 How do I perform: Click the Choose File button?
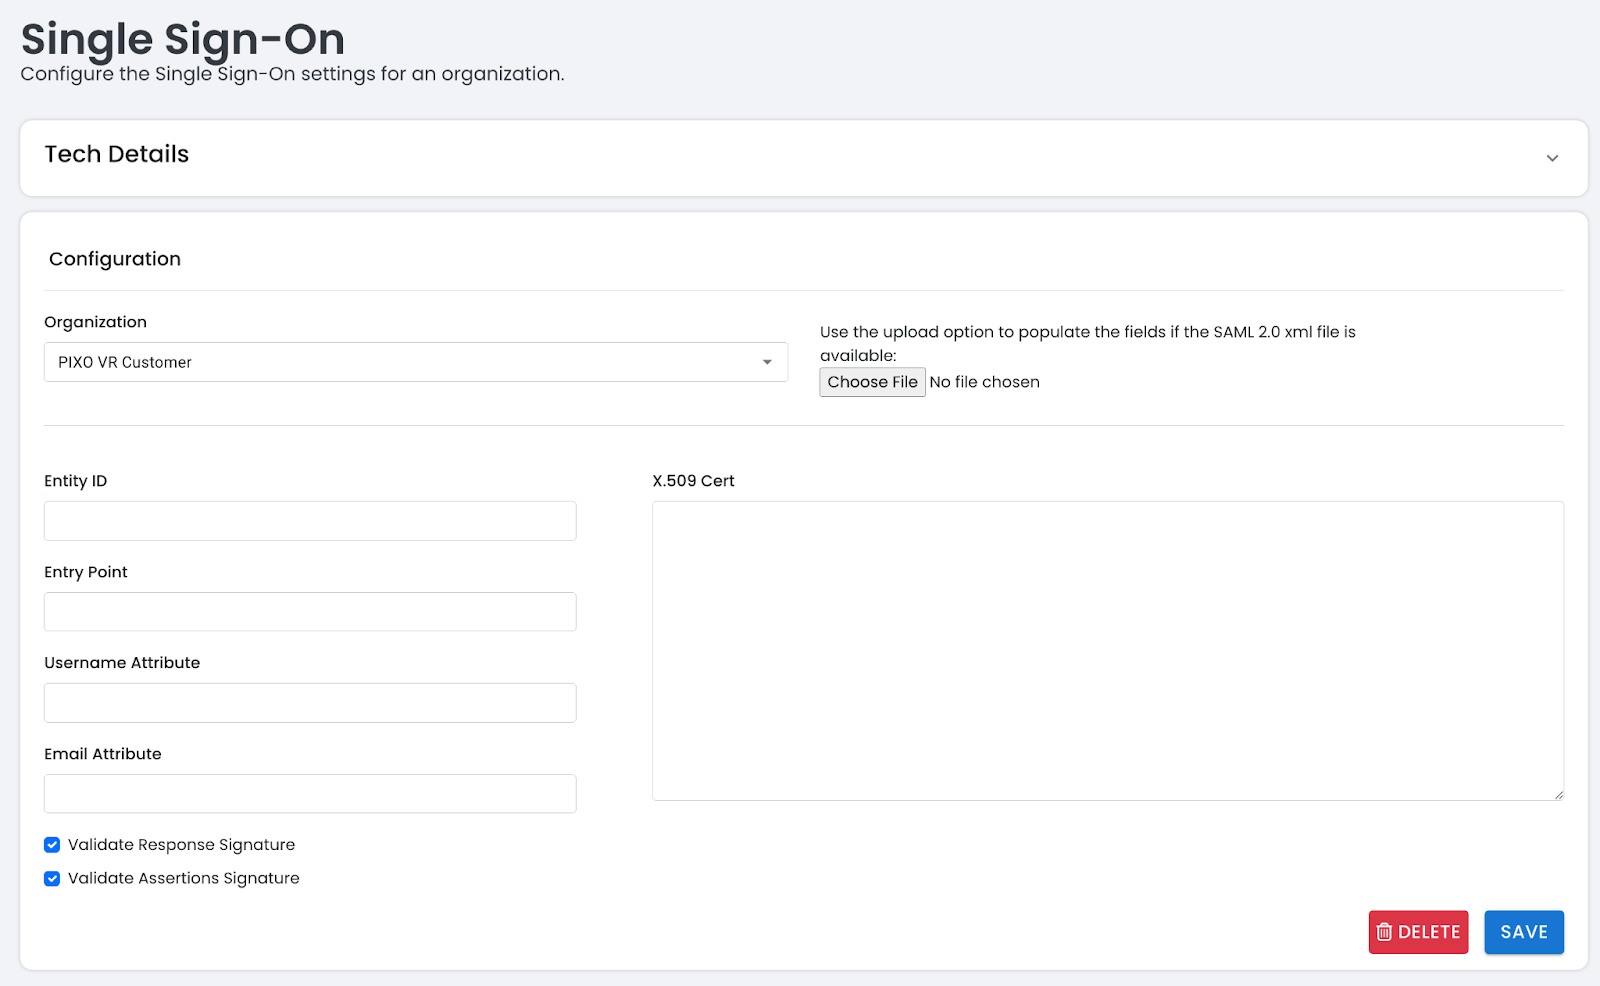click(872, 382)
